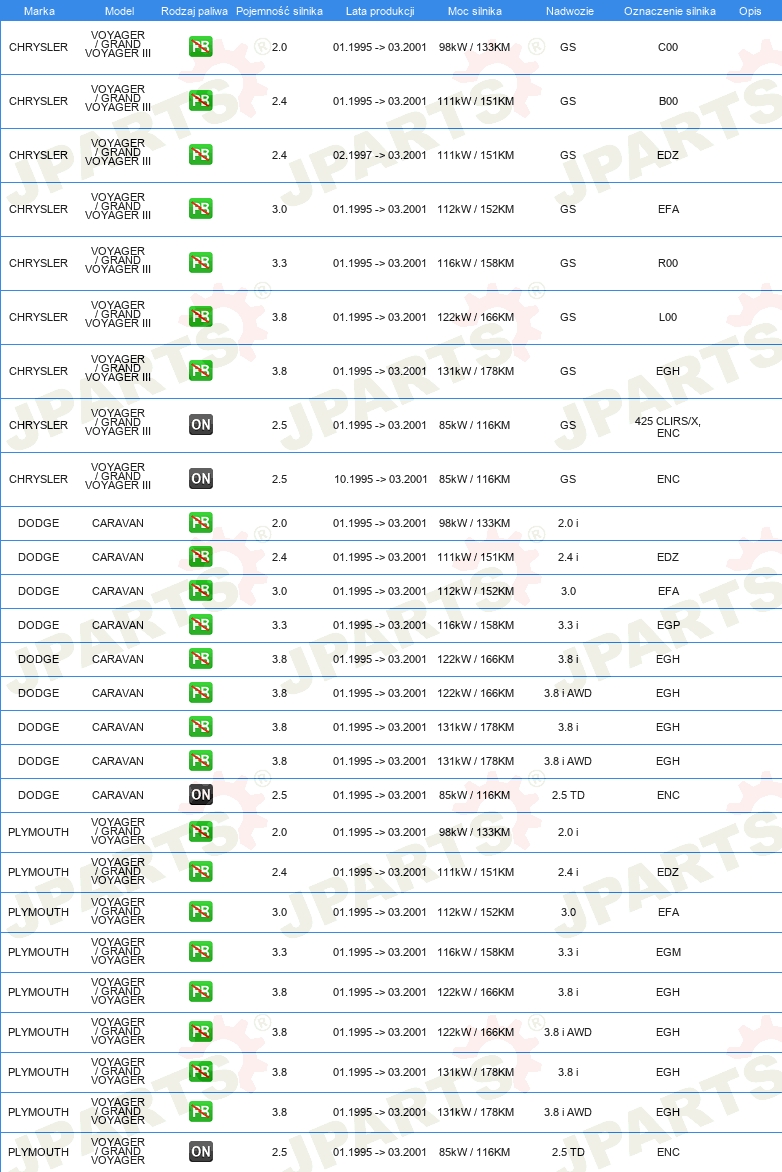Click '2.5 TD' in the Dodge Caravan row
The image size is (782, 1172).
pos(568,795)
